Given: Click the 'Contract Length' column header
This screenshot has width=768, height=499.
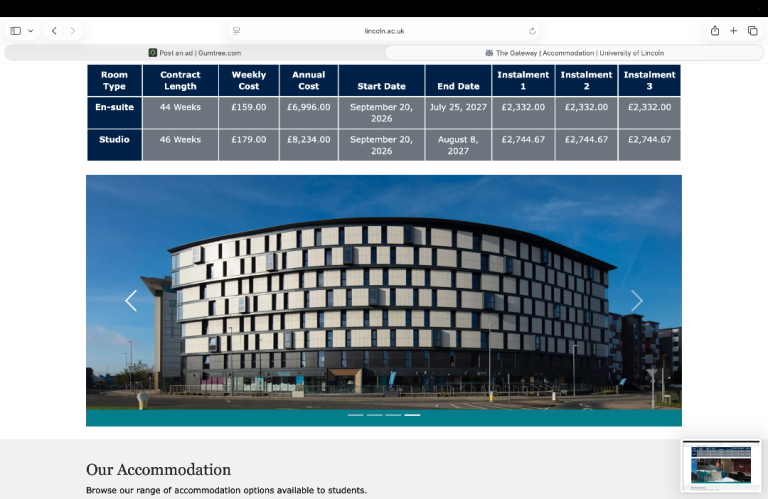Looking at the screenshot, I should point(180,80).
